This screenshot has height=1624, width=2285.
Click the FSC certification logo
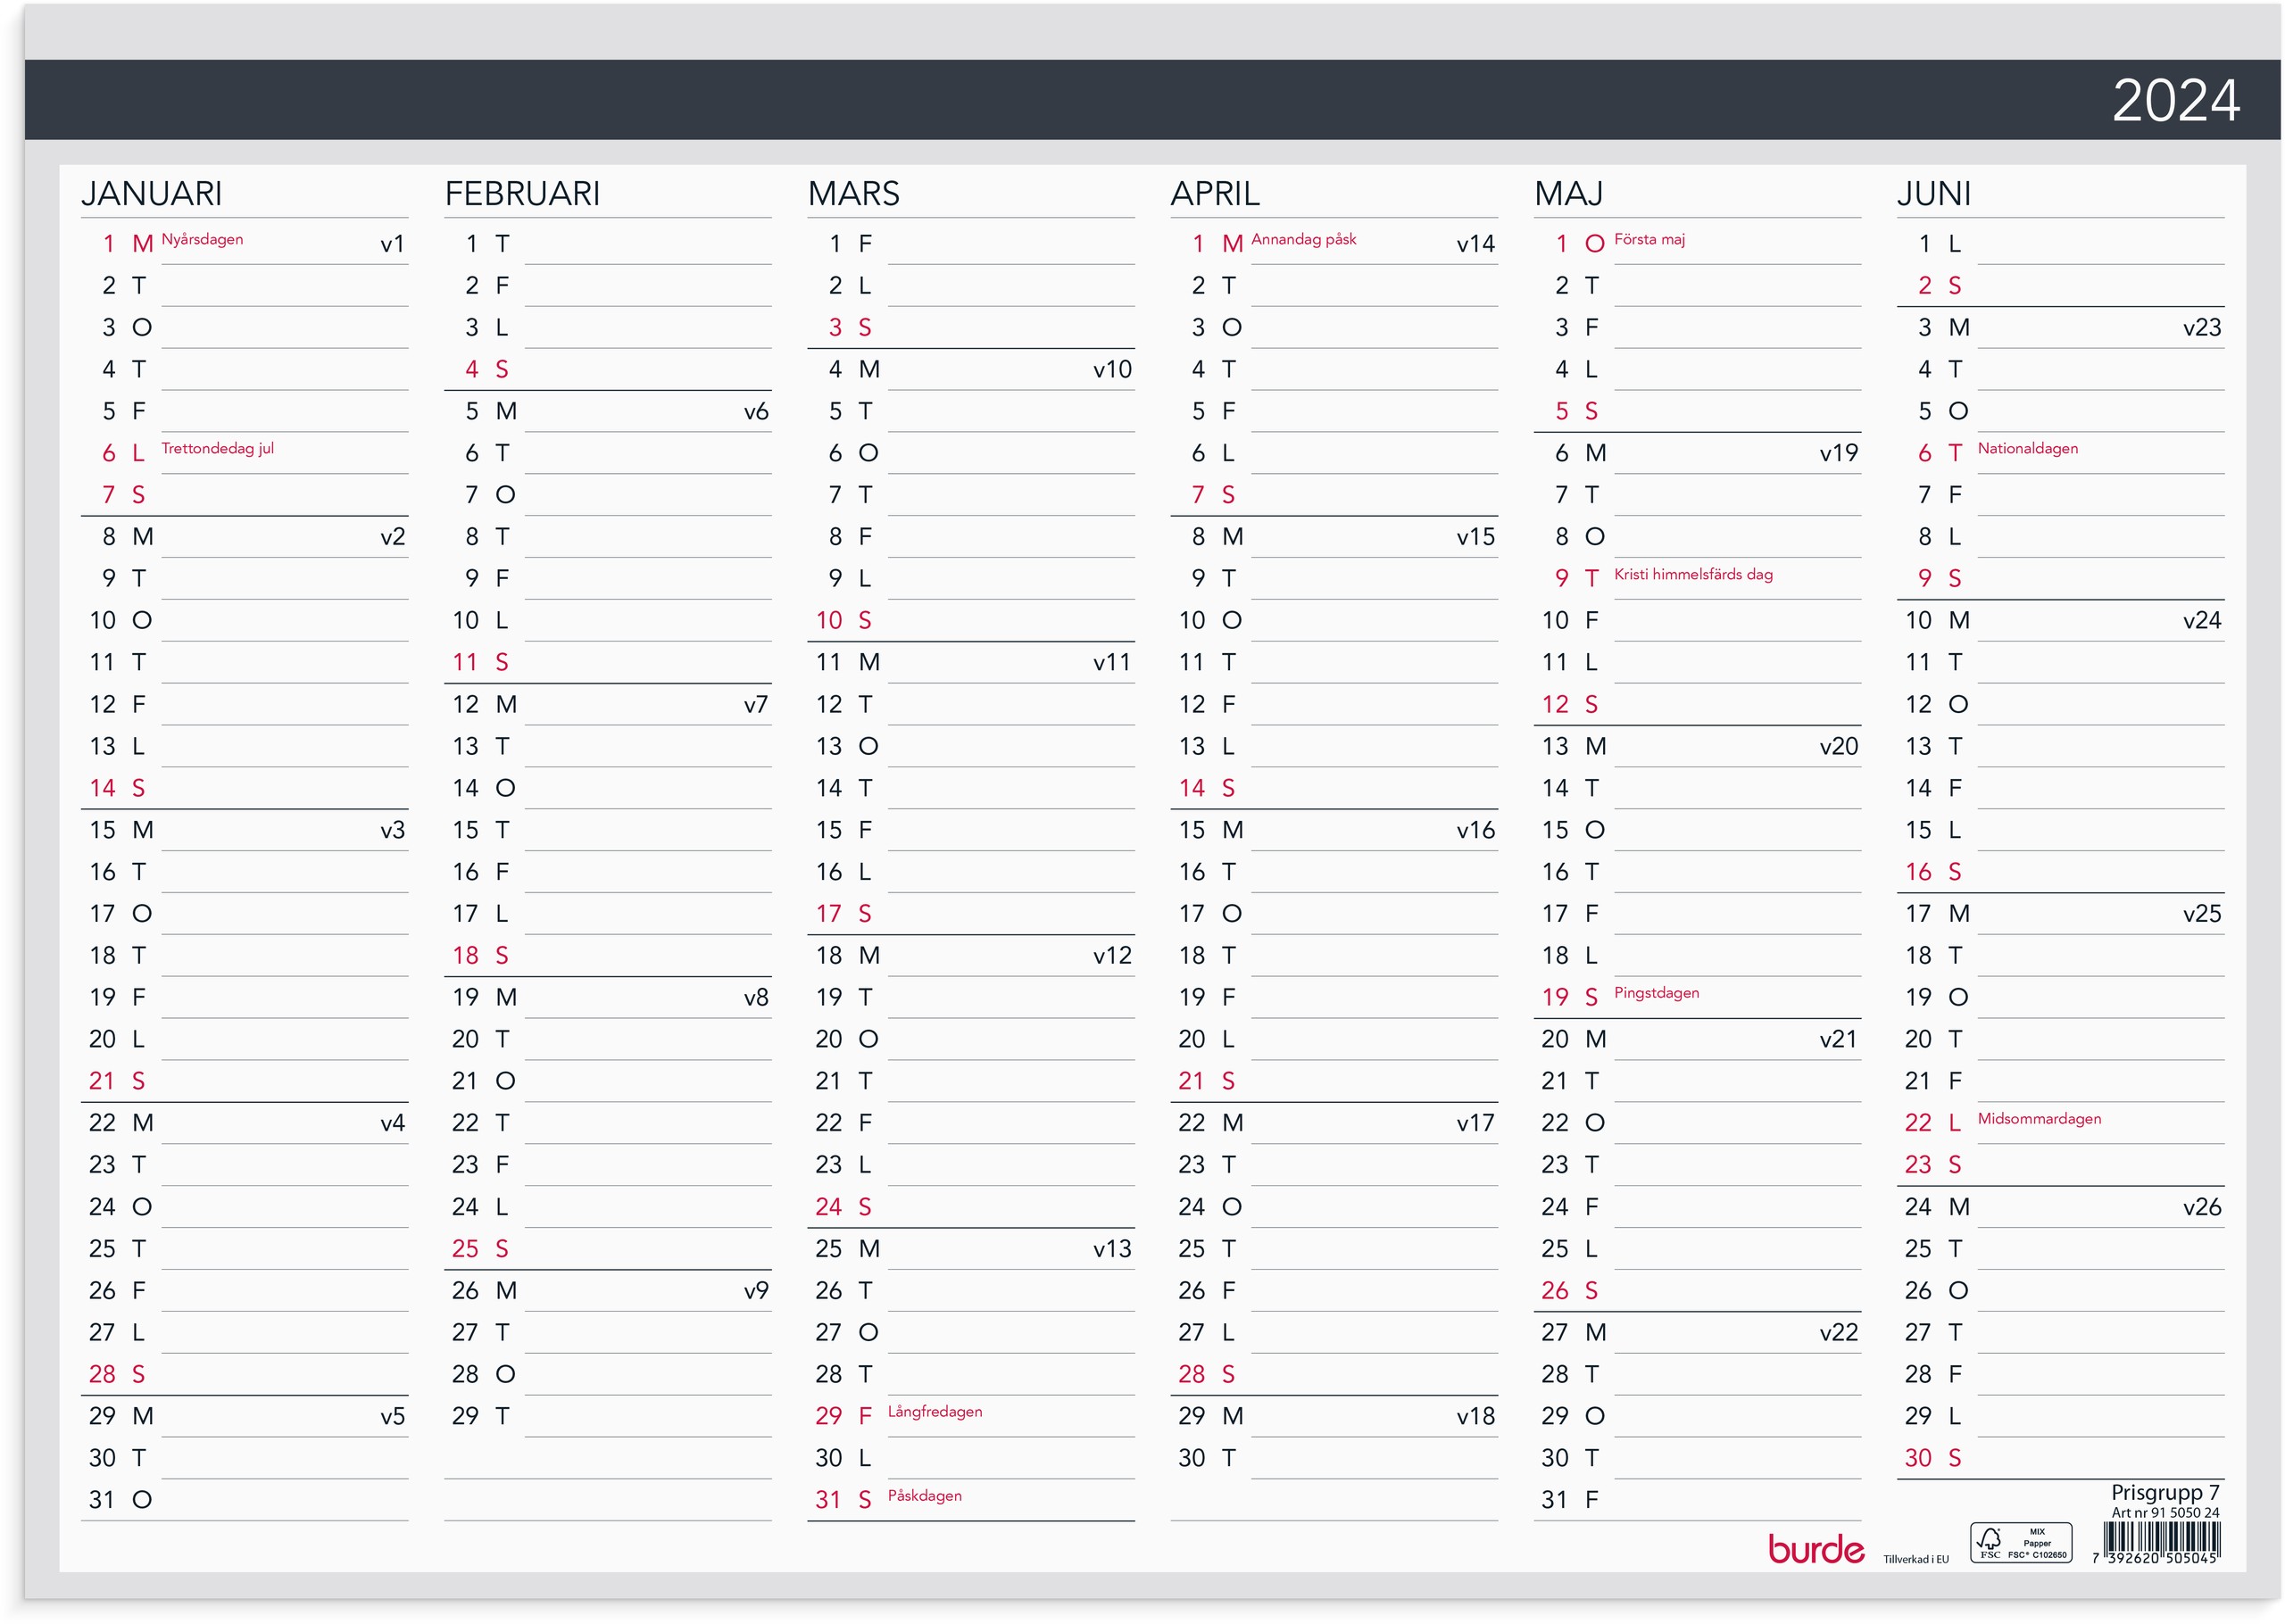[2020, 1543]
